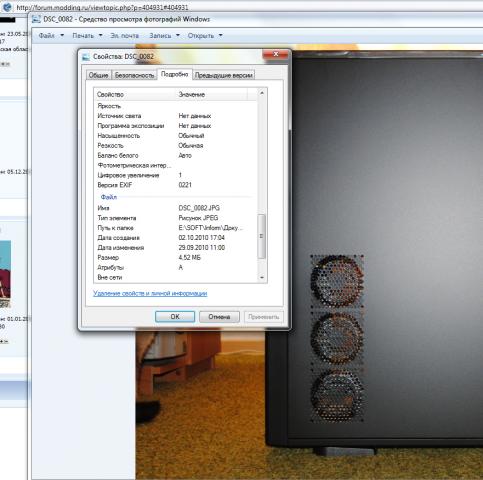Select the Версия EXIF row

(176, 185)
